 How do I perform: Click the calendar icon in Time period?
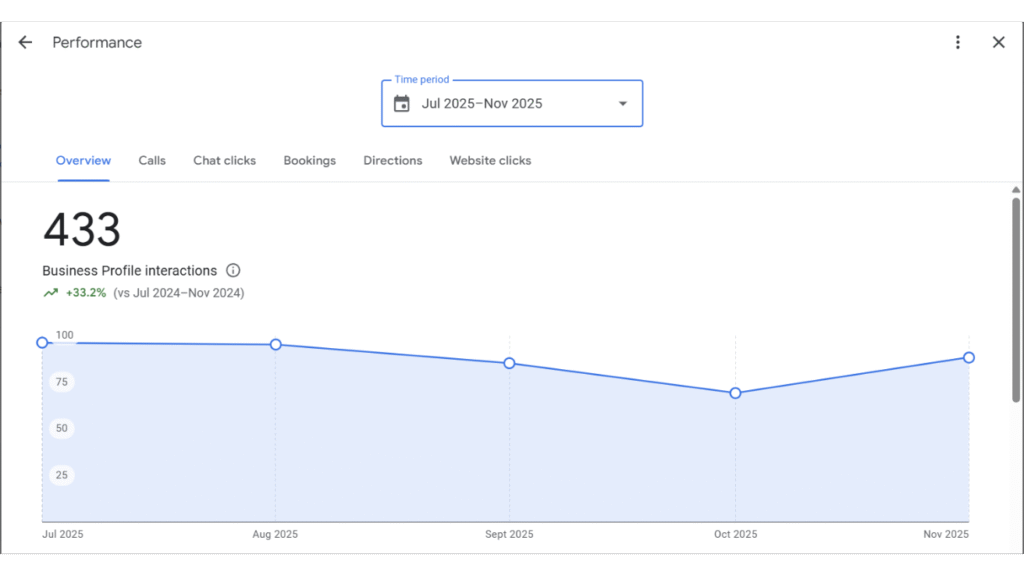point(402,104)
